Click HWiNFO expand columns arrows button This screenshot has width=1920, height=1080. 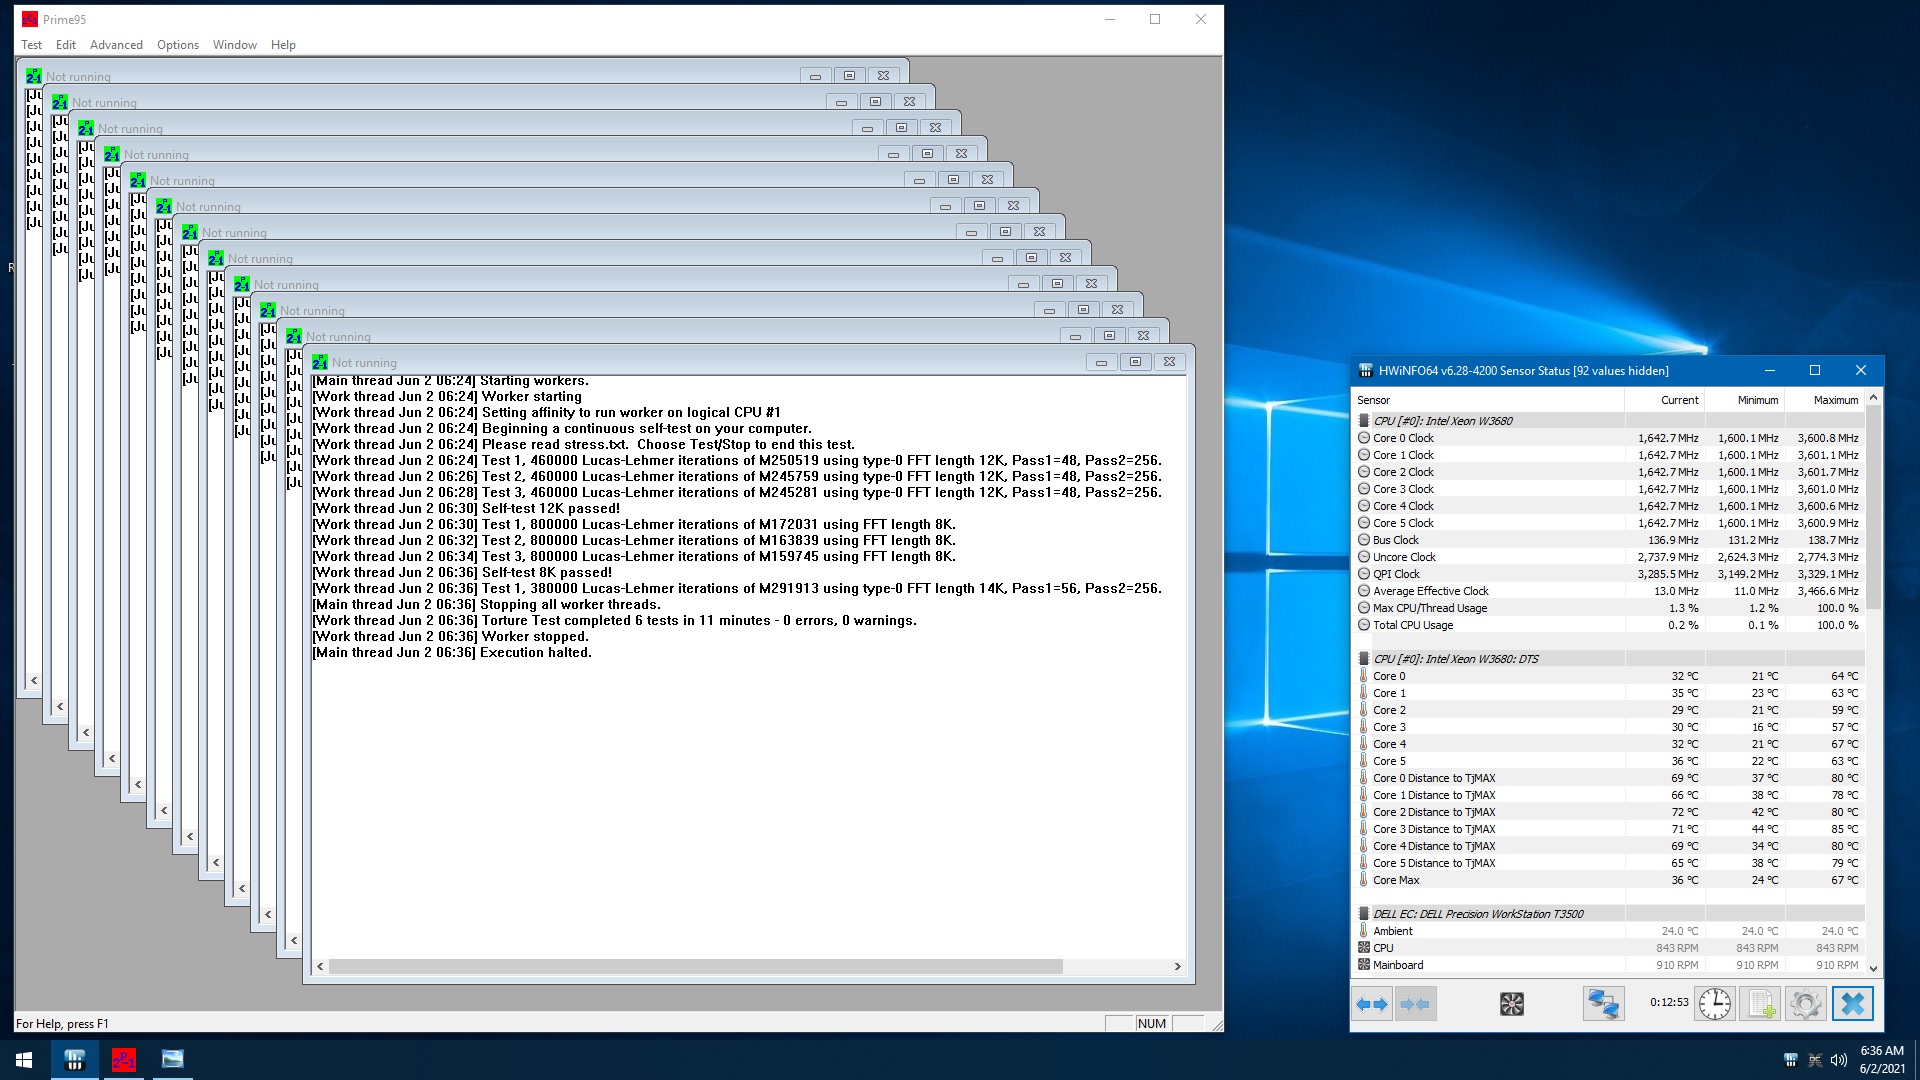pyautogui.click(x=1372, y=1004)
